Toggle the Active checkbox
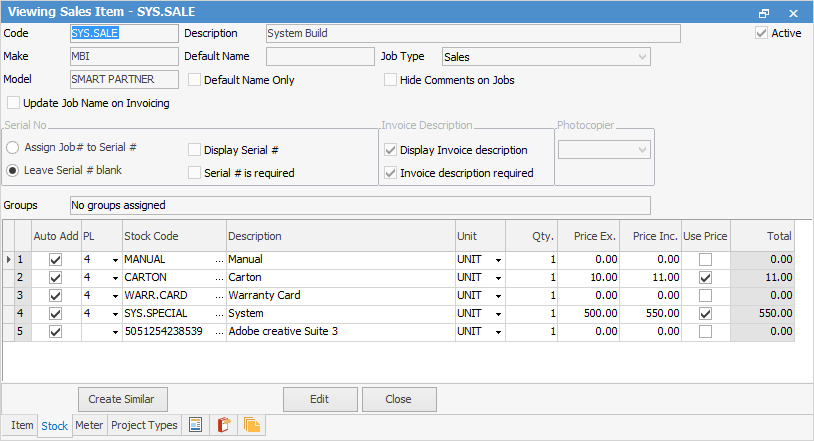 click(x=762, y=33)
